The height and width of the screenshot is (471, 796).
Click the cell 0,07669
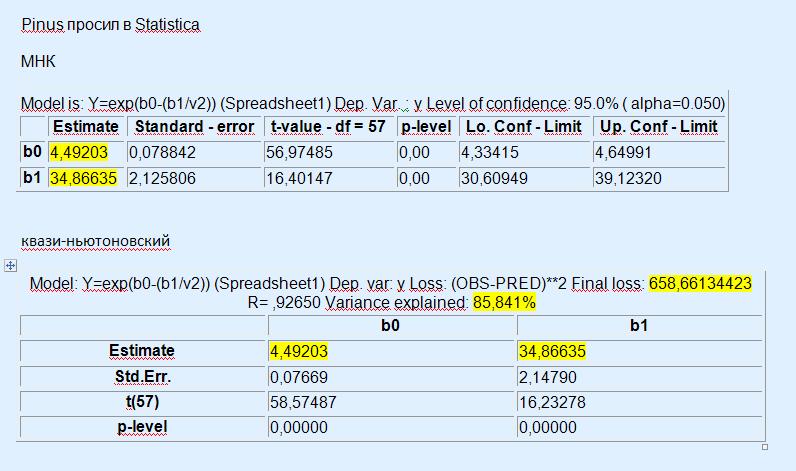pyautogui.click(x=298, y=377)
